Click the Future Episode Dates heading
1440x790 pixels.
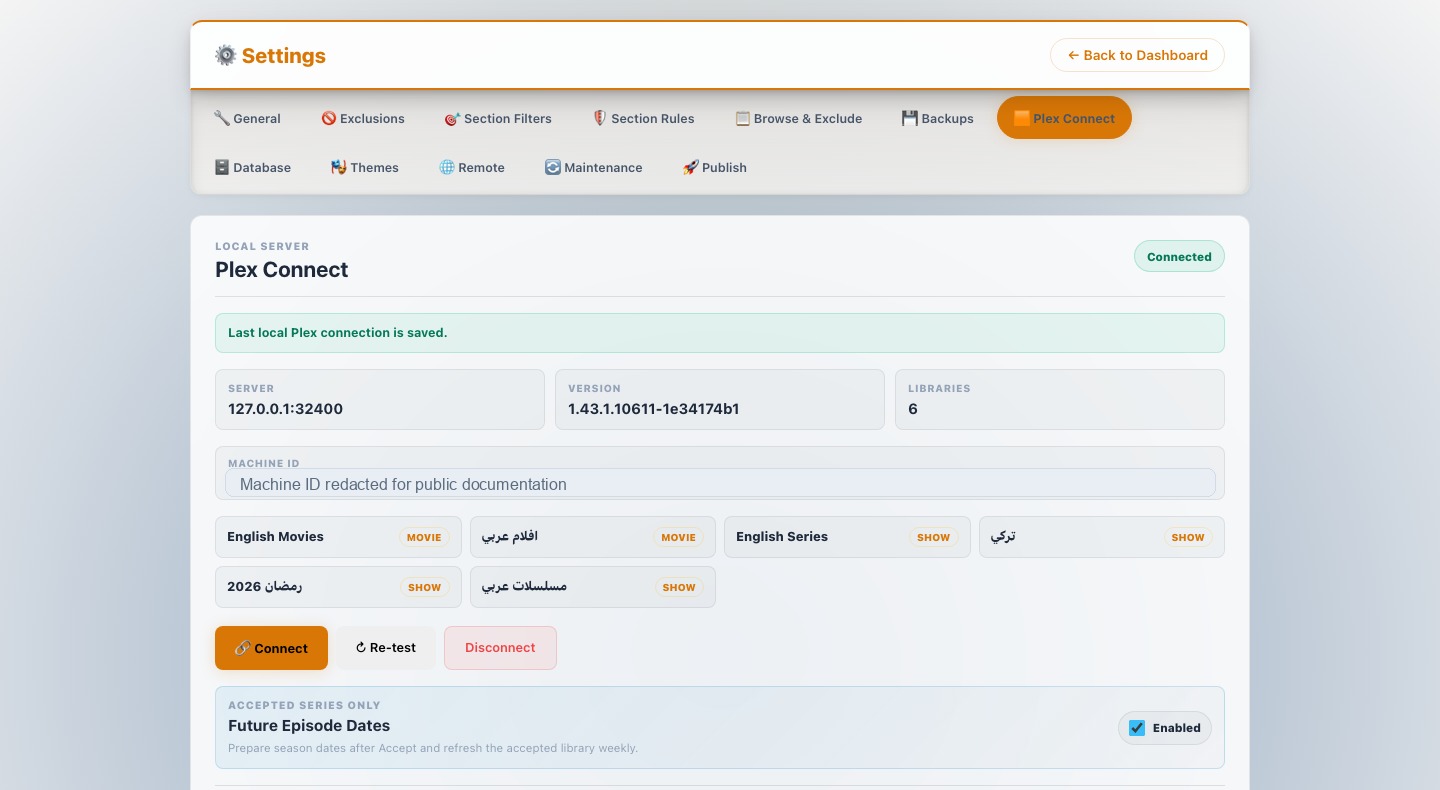tap(309, 726)
